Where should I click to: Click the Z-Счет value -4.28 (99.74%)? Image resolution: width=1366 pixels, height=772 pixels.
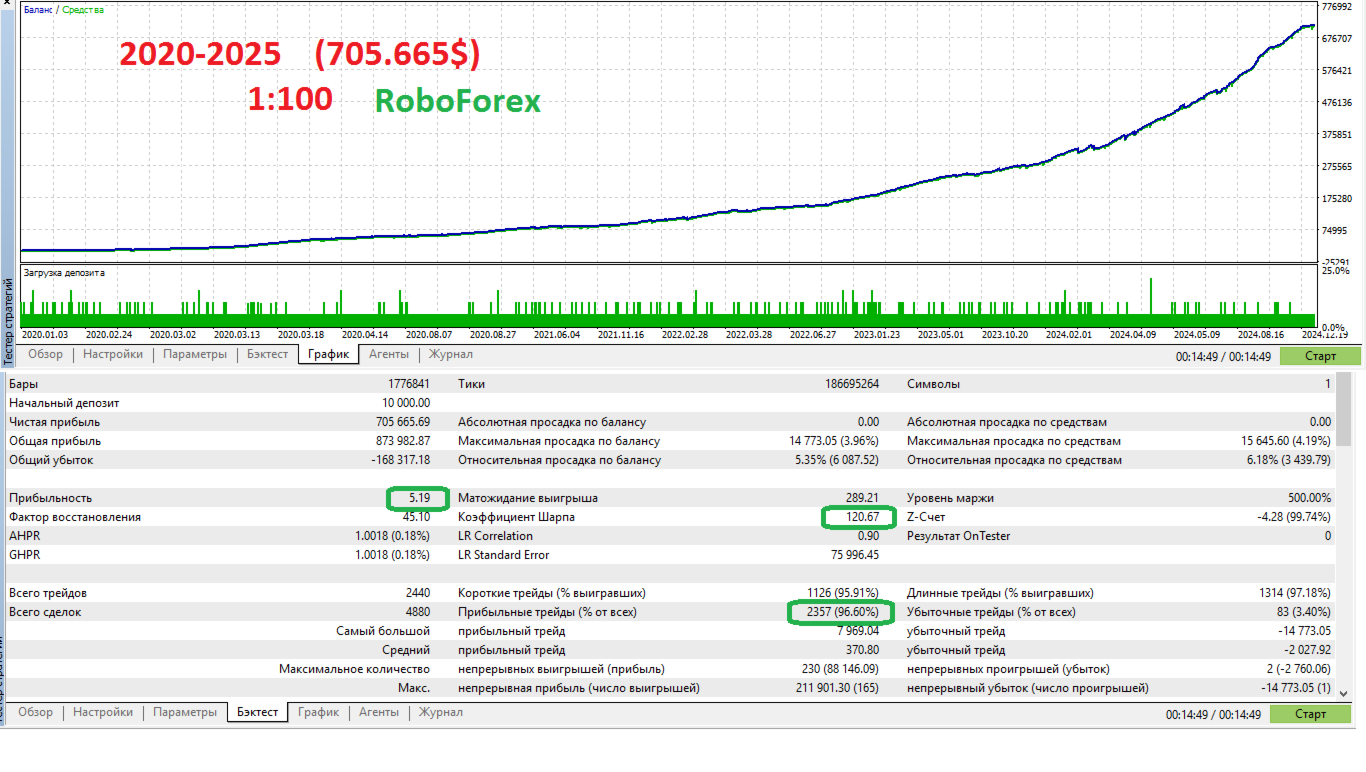coord(1295,517)
